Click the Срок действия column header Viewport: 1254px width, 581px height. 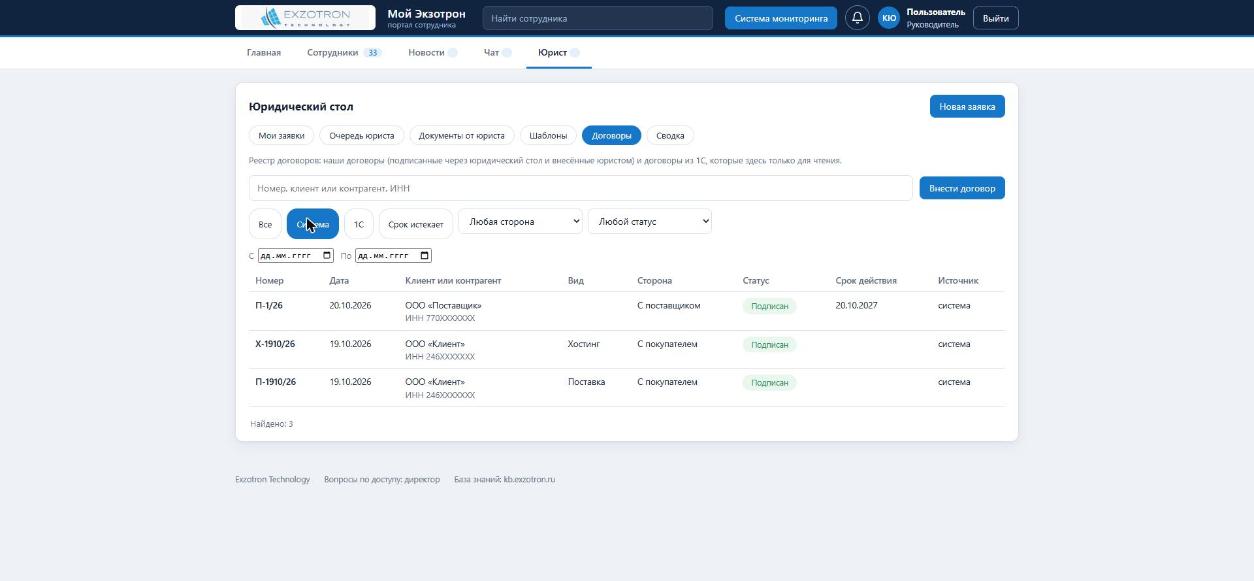pyautogui.click(x=866, y=281)
